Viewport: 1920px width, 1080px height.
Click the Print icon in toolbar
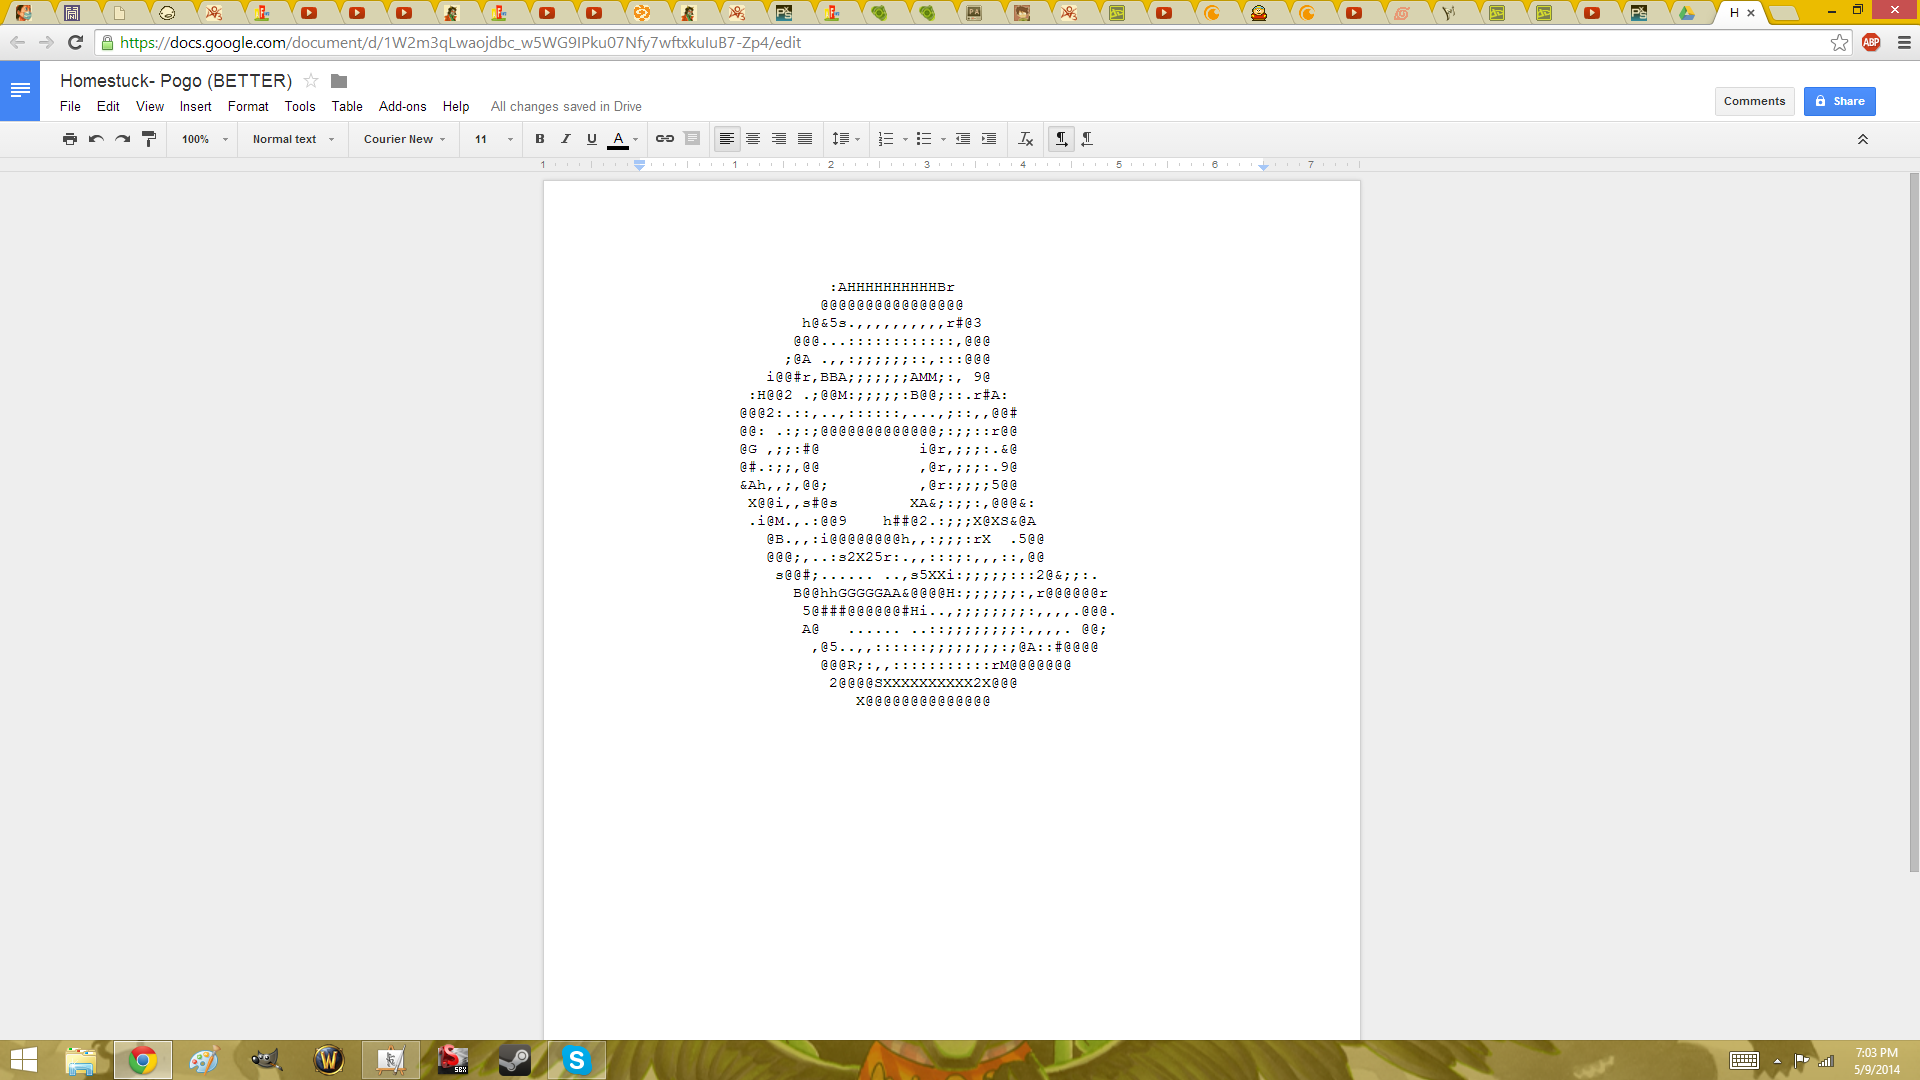(69, 139)
